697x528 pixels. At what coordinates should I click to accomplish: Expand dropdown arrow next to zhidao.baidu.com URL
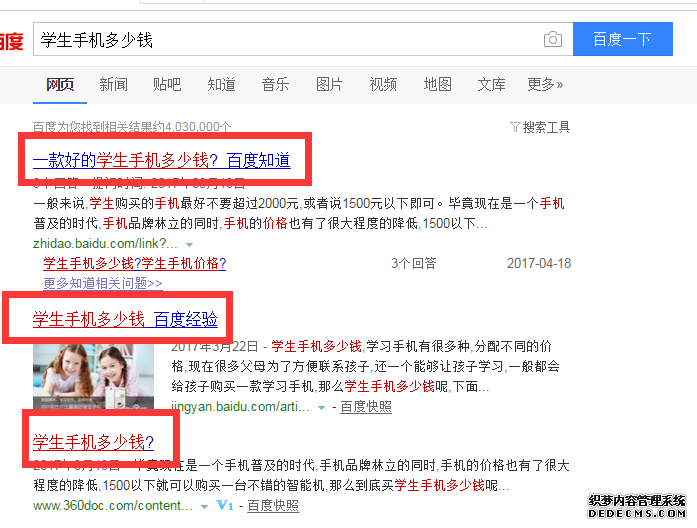[189, 244]
